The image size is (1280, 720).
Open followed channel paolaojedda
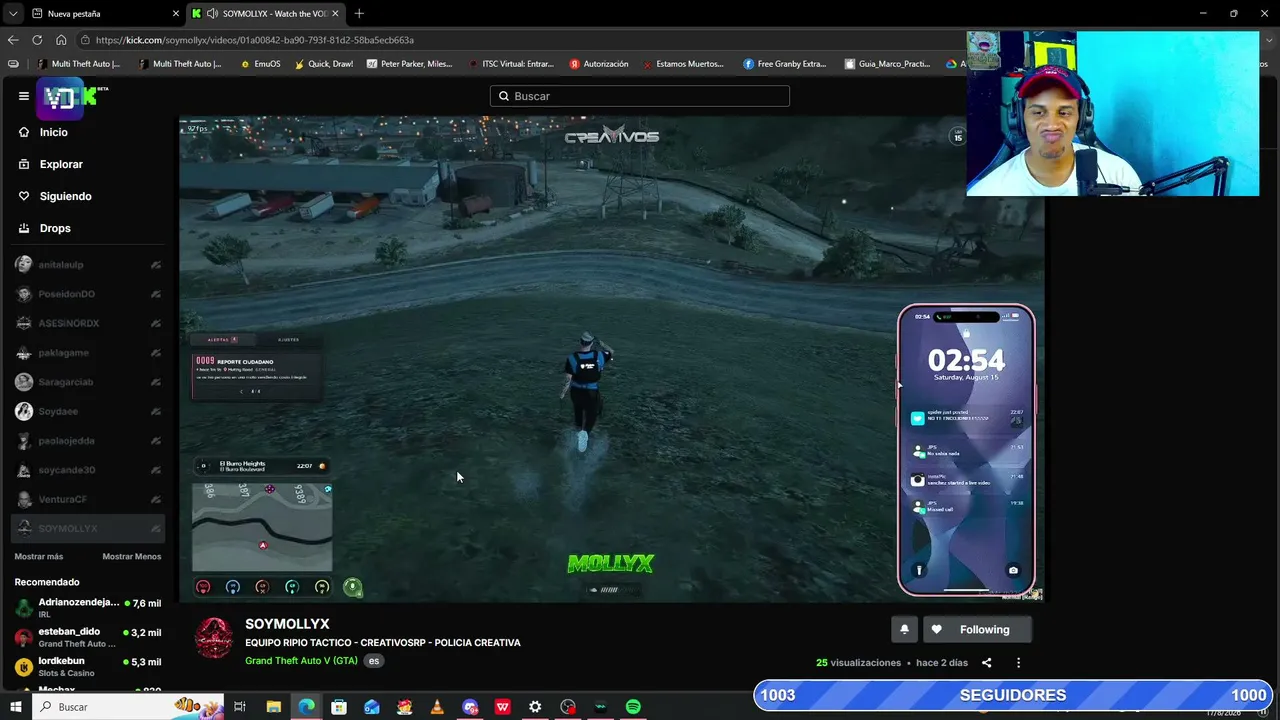pyautogui.click(x=88, y=441)
